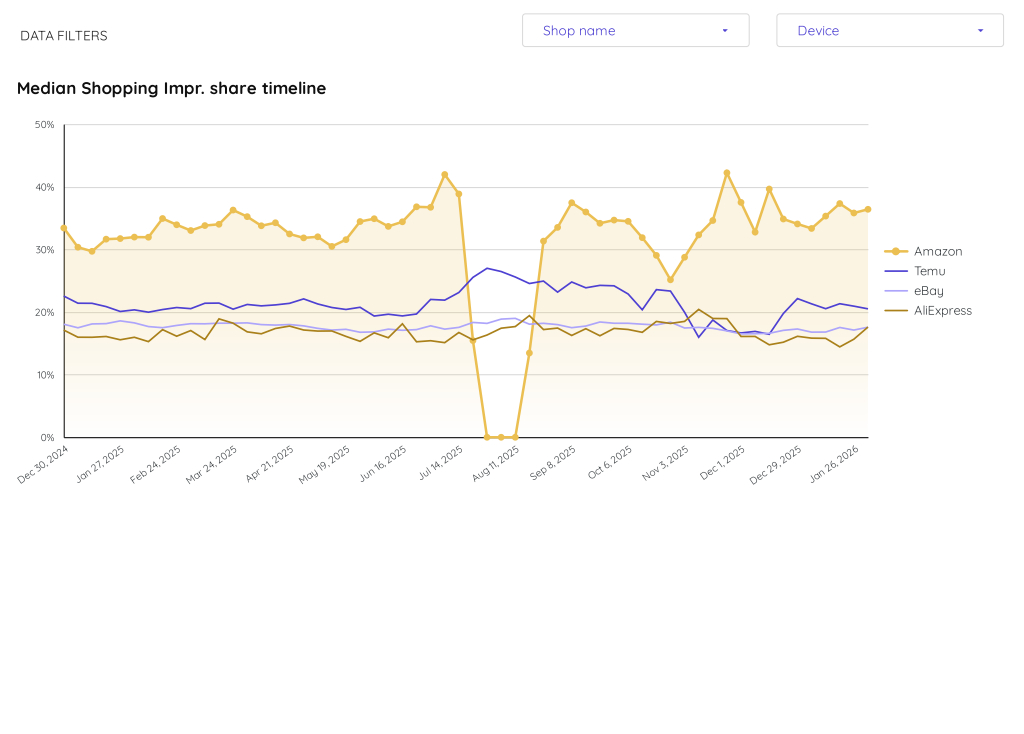The height and width of the screenshot is (734, 1024).
Task: Toggle the Amazon series in the legend
Action: tap(937, 251)
